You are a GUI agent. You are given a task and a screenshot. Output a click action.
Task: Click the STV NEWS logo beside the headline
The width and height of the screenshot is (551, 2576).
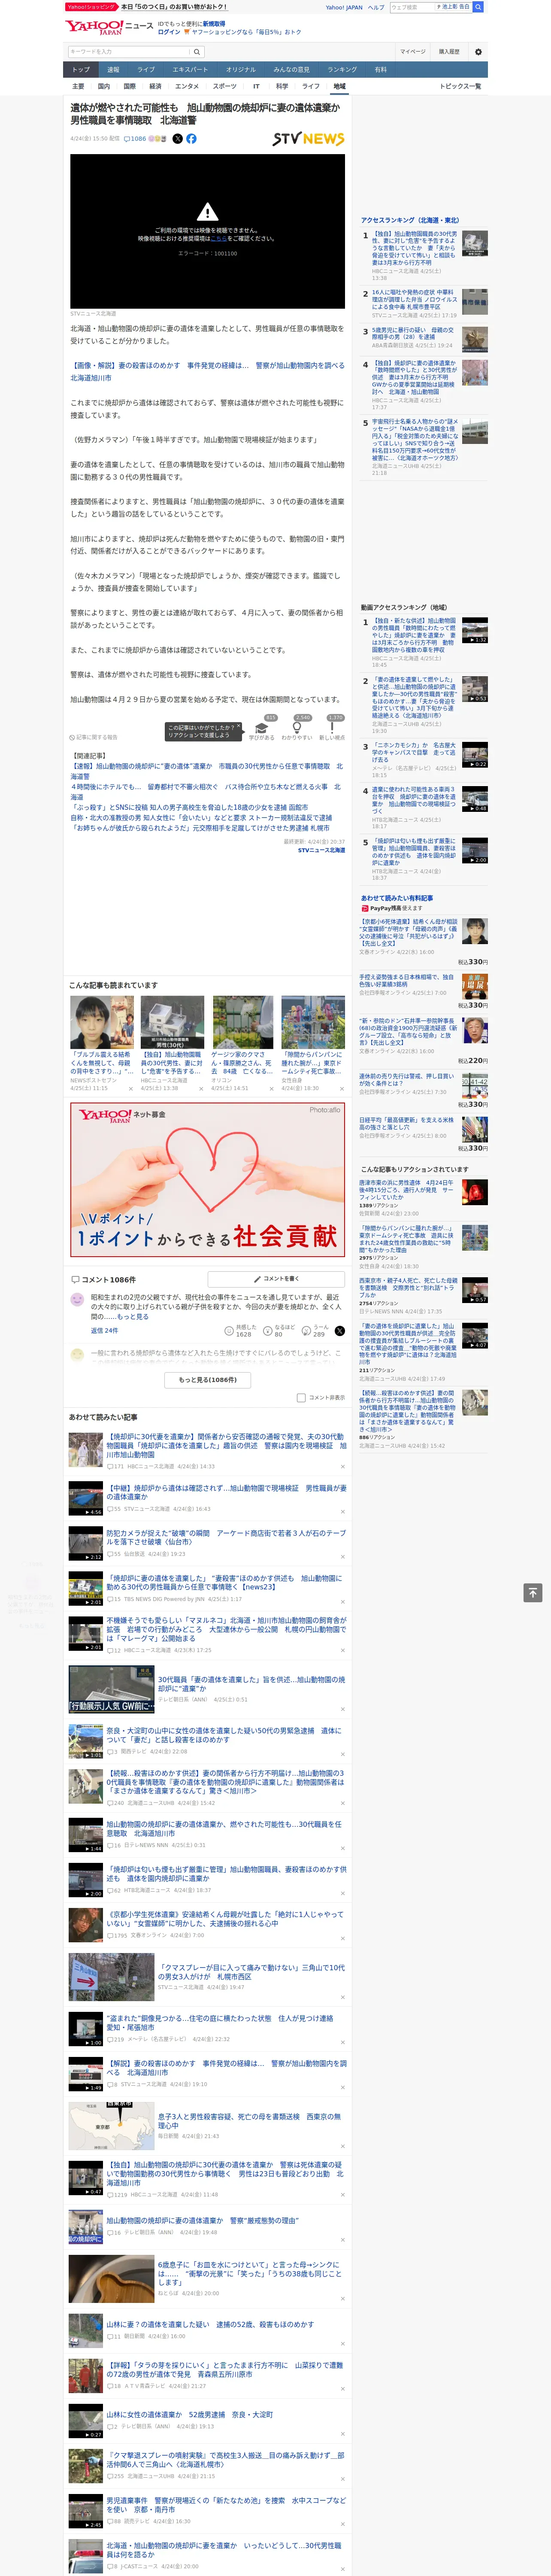(x=308, y=139)
